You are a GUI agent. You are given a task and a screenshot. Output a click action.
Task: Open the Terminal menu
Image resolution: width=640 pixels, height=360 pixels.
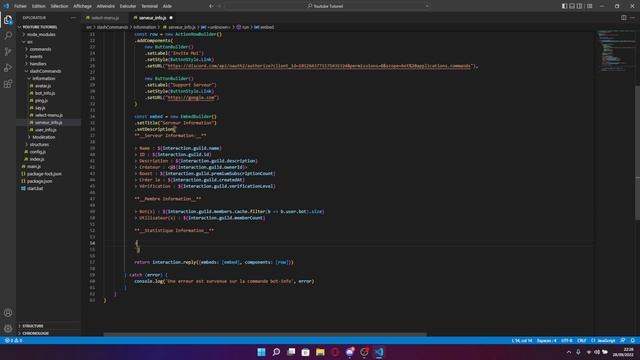(x=149, y=6)
